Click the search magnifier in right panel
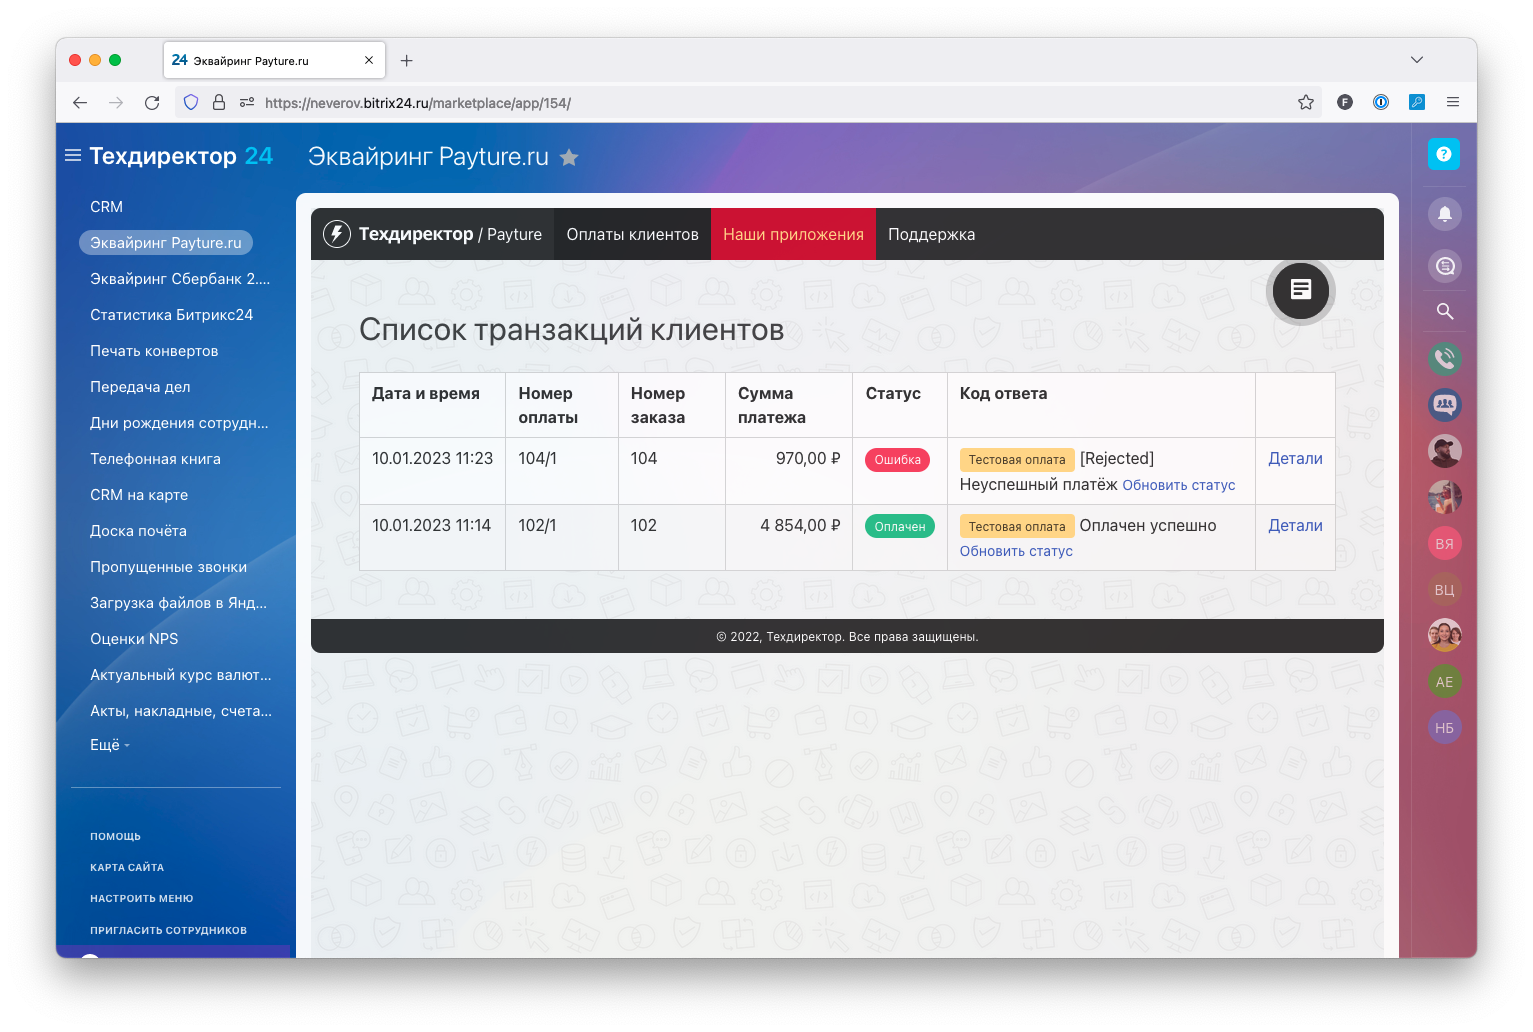 click(1445, 311)
